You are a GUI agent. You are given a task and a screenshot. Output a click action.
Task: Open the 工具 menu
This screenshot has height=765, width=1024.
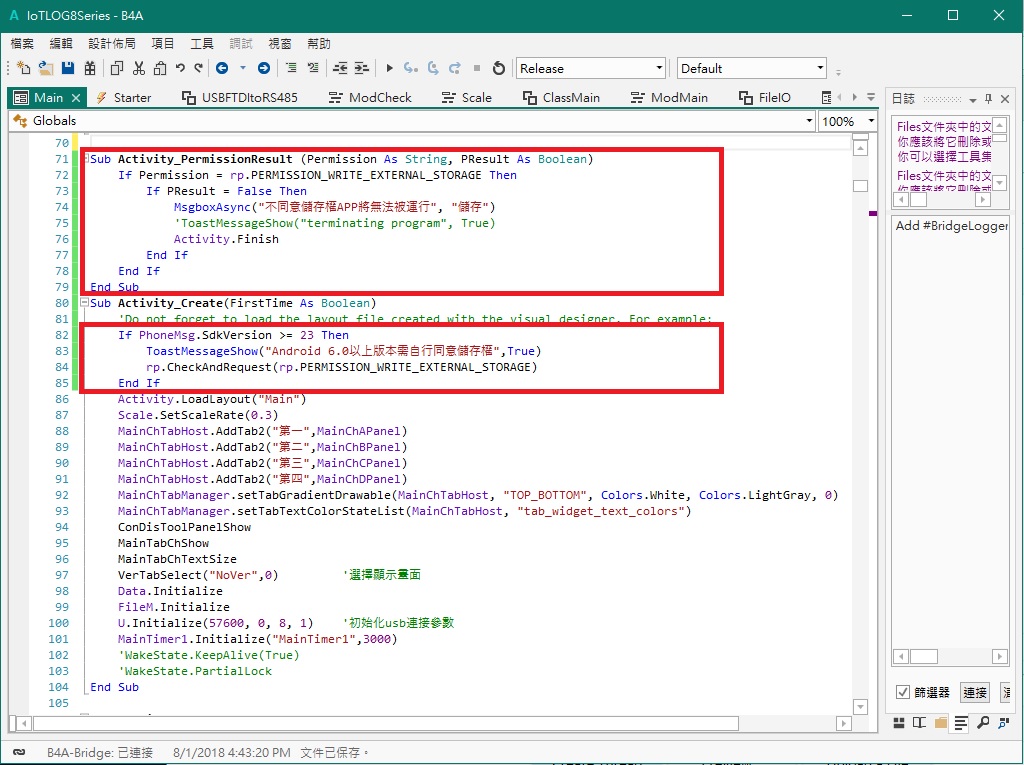click(202, 44)
